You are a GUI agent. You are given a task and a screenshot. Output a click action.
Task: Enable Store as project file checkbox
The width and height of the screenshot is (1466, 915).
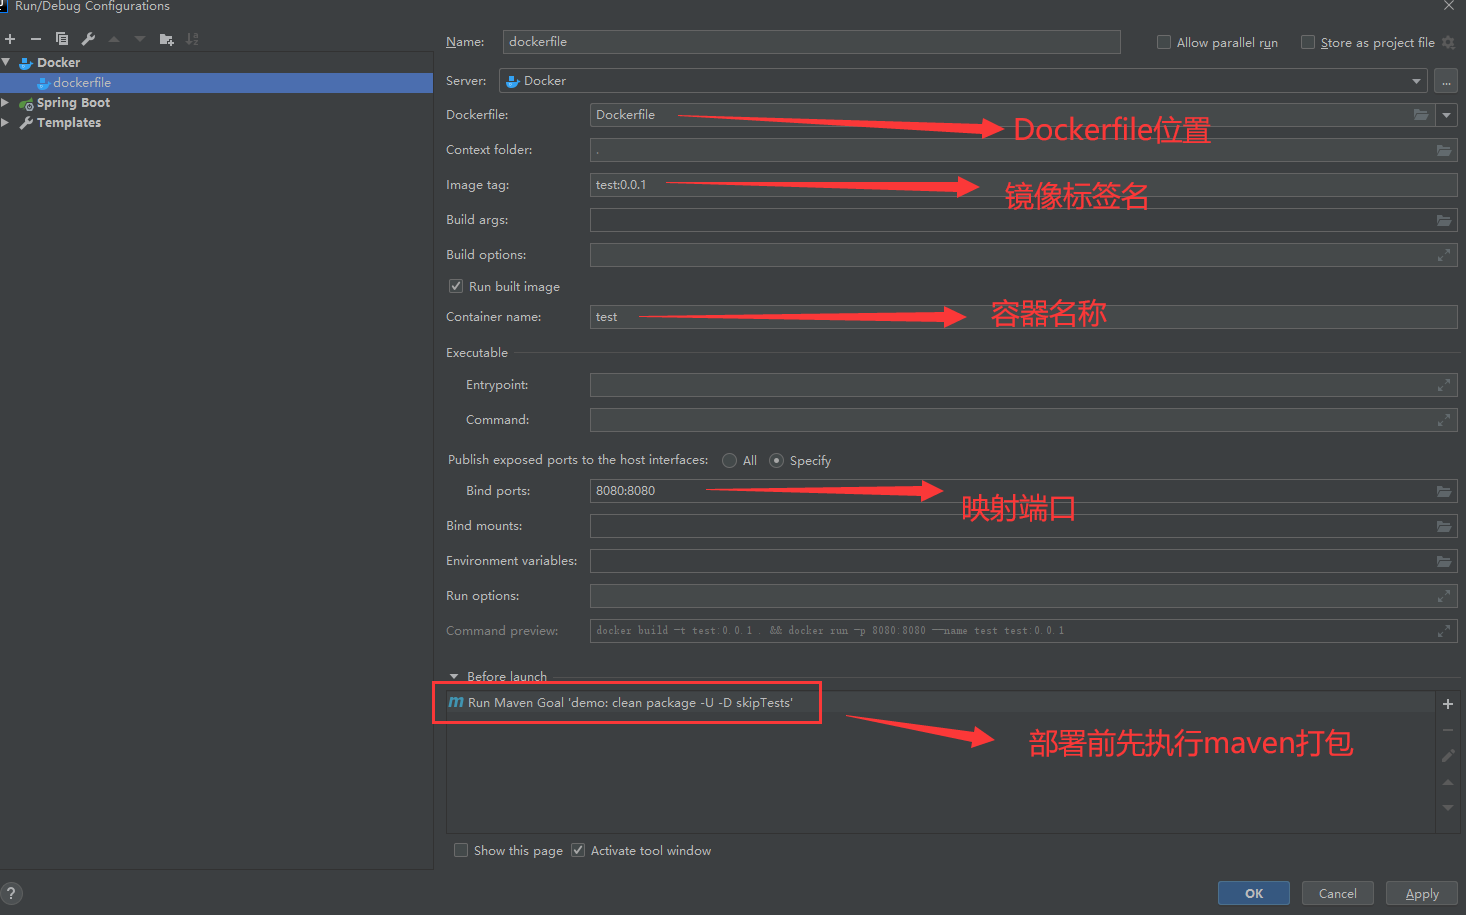tap(1308, 42)
